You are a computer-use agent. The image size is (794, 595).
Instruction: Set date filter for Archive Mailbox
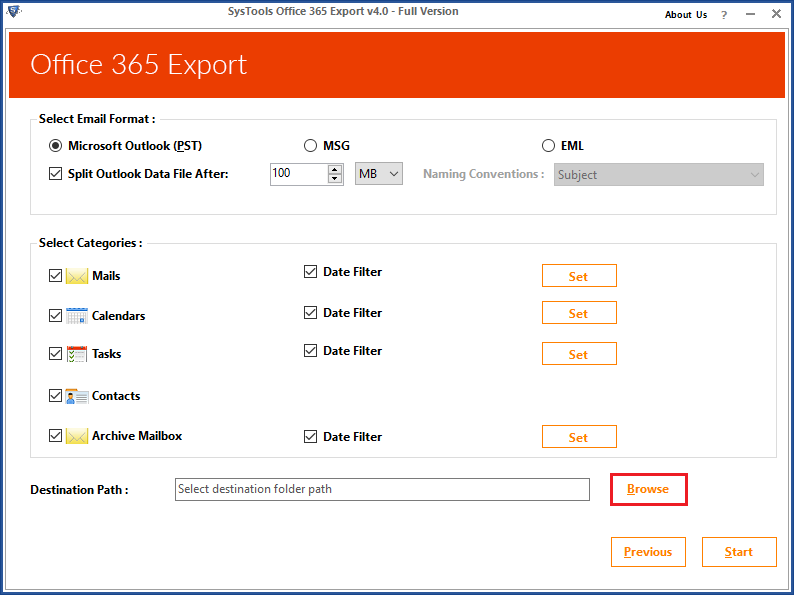click(579, 437)
